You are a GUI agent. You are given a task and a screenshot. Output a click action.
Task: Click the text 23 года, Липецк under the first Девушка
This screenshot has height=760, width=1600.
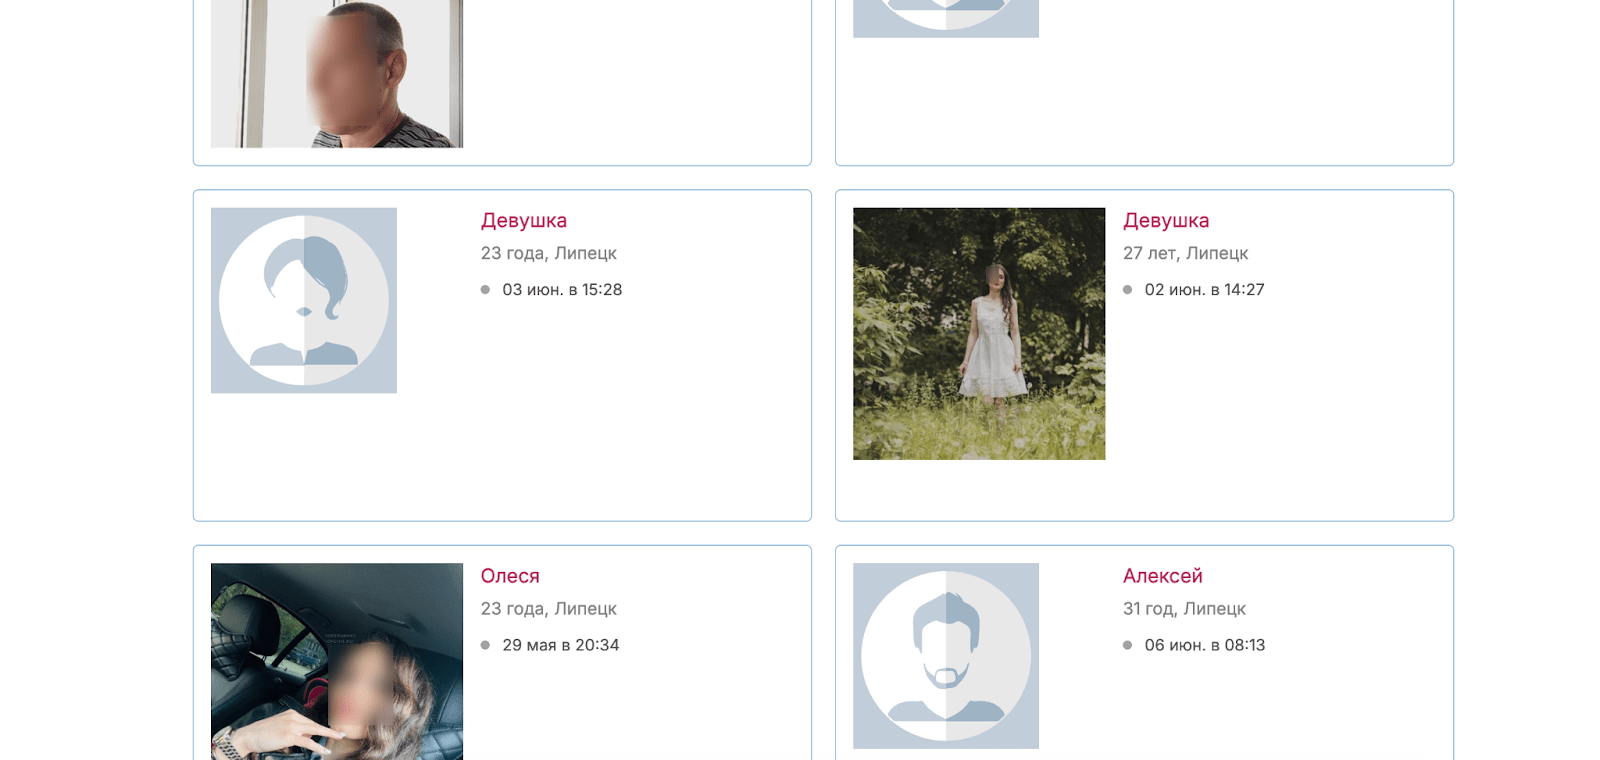[x=549, y=253]
